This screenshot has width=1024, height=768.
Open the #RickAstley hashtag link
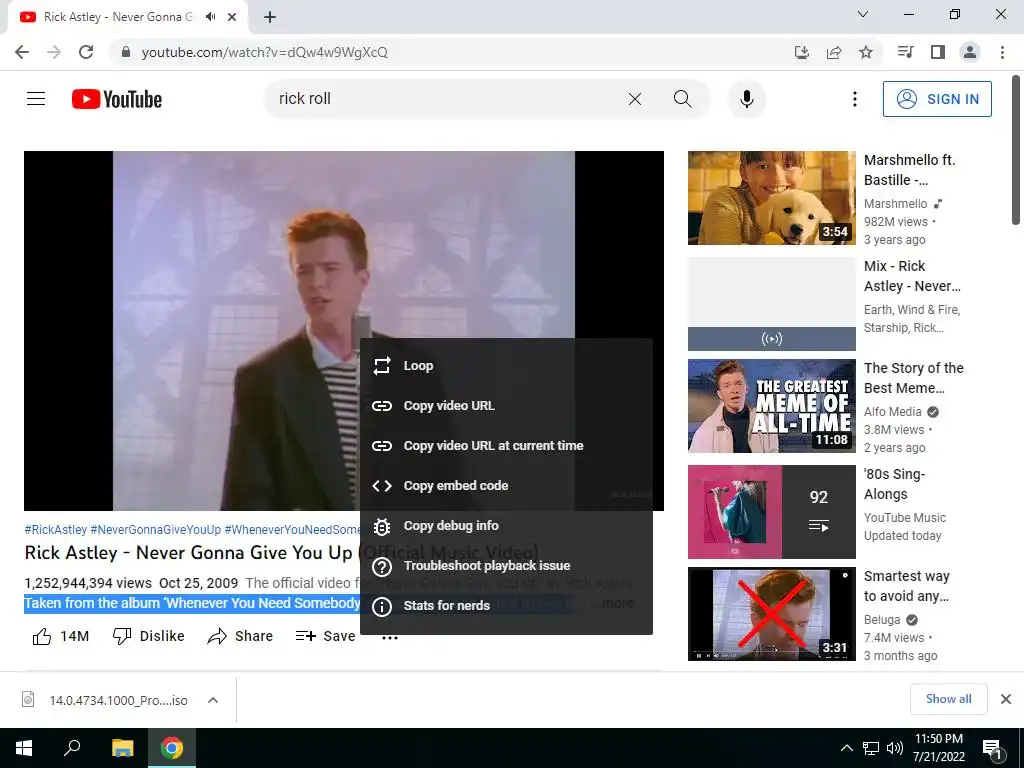[56, 530]
